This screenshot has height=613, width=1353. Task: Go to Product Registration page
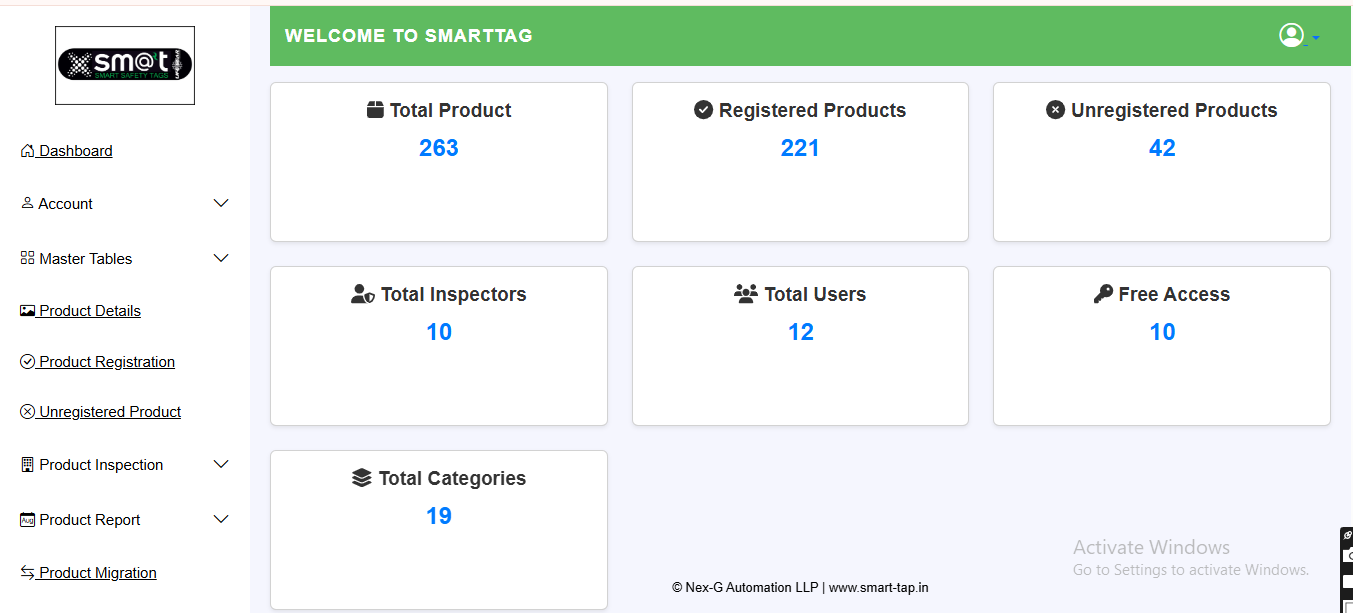pos(106,362)
